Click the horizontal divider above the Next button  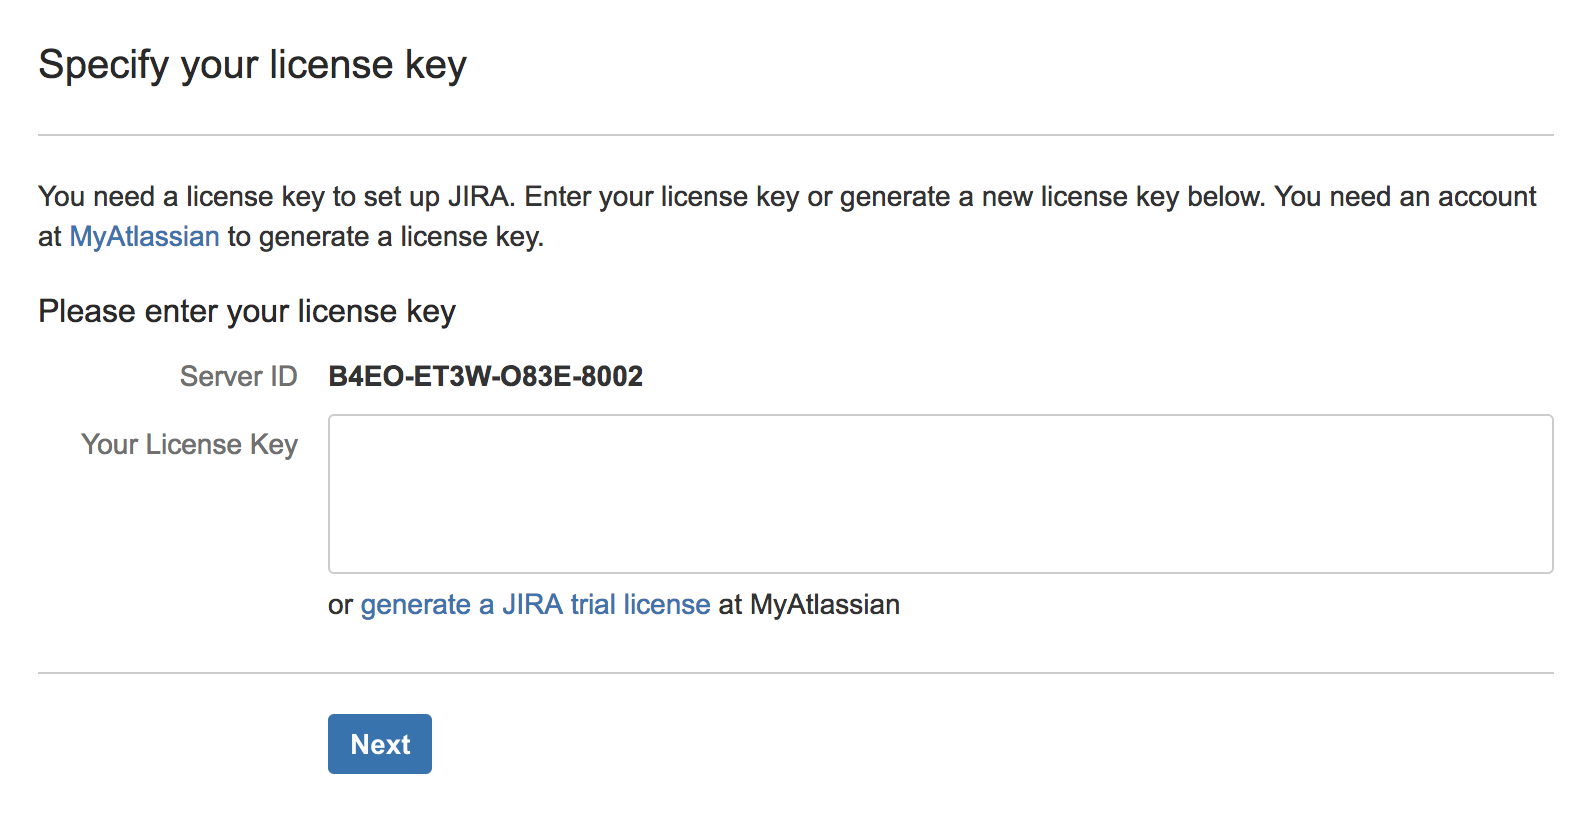tap(795, 673)
